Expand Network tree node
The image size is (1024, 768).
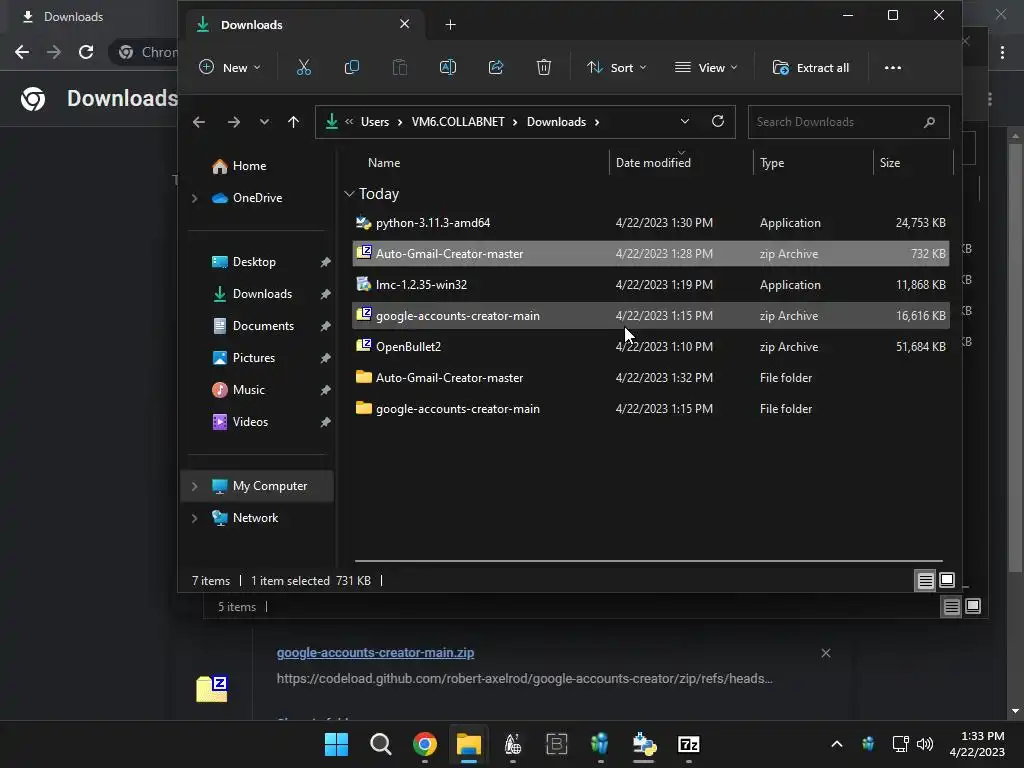195,518
